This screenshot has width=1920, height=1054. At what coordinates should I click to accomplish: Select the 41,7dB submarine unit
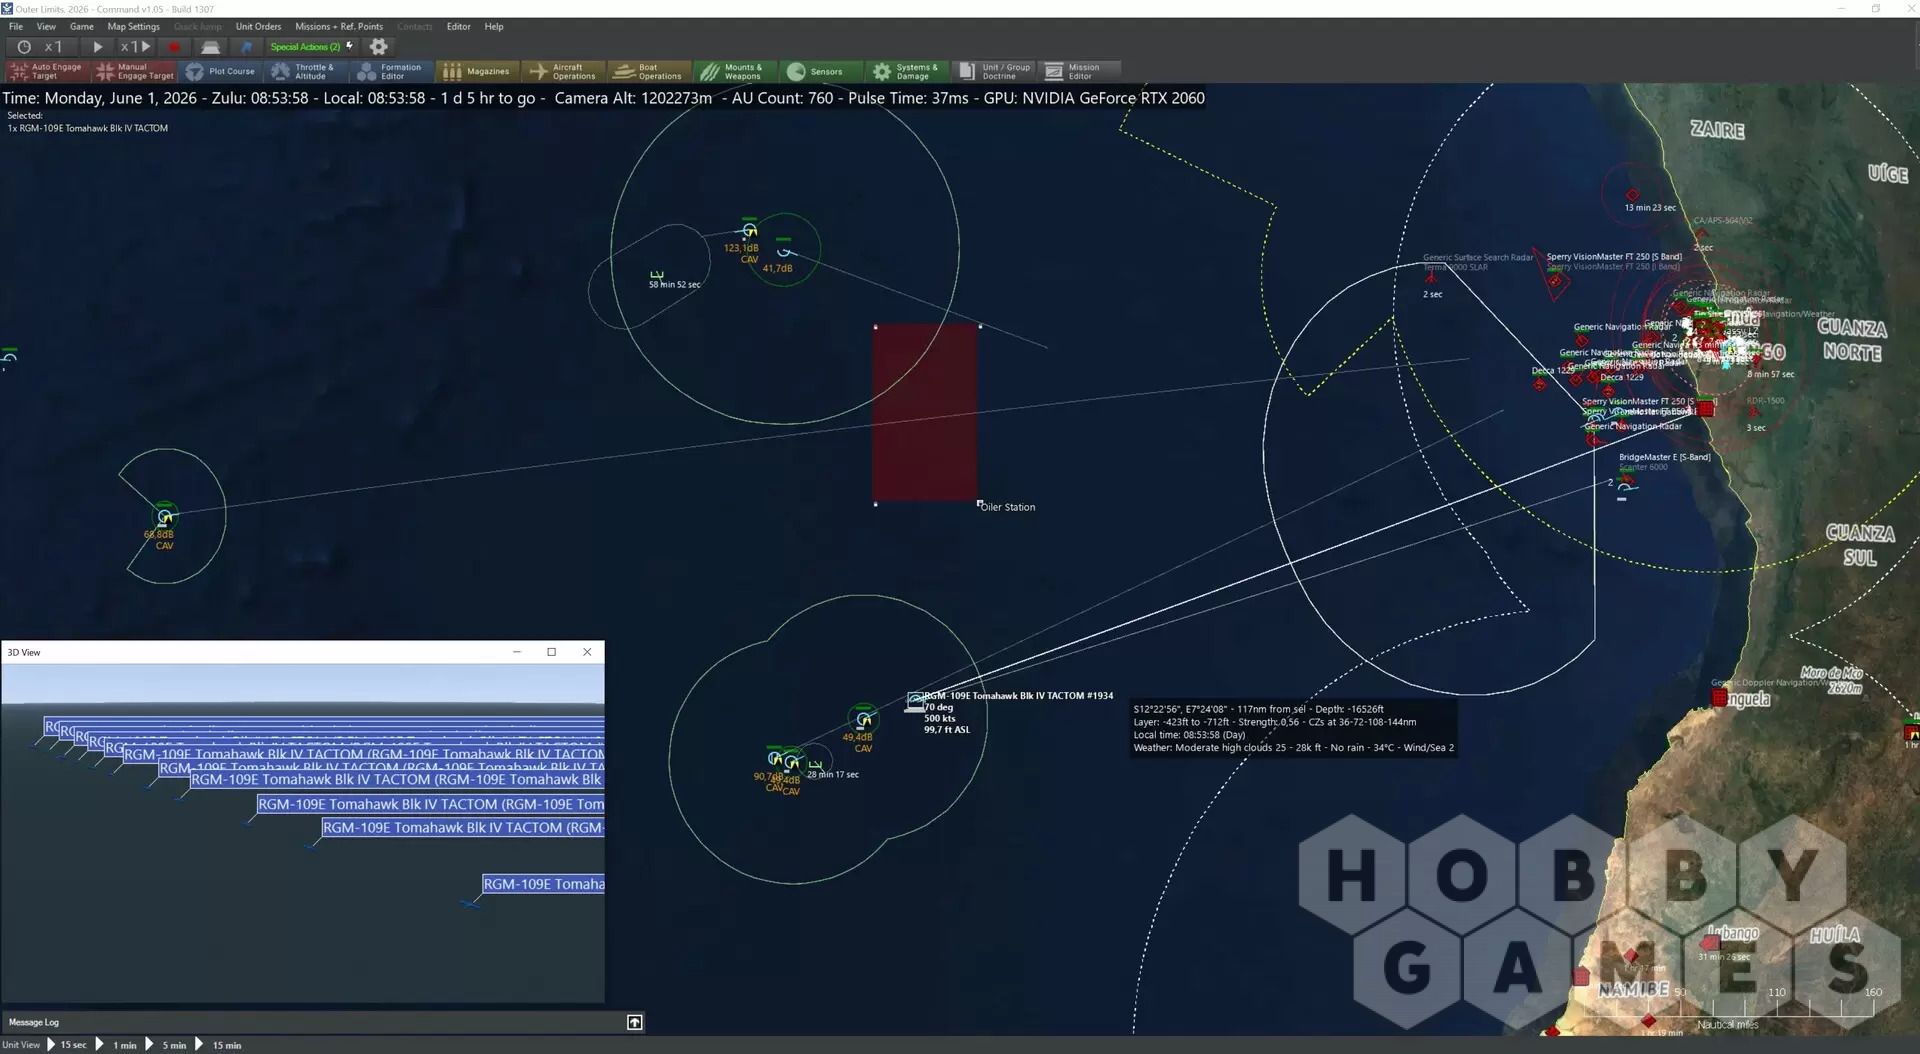click(785, 251)
